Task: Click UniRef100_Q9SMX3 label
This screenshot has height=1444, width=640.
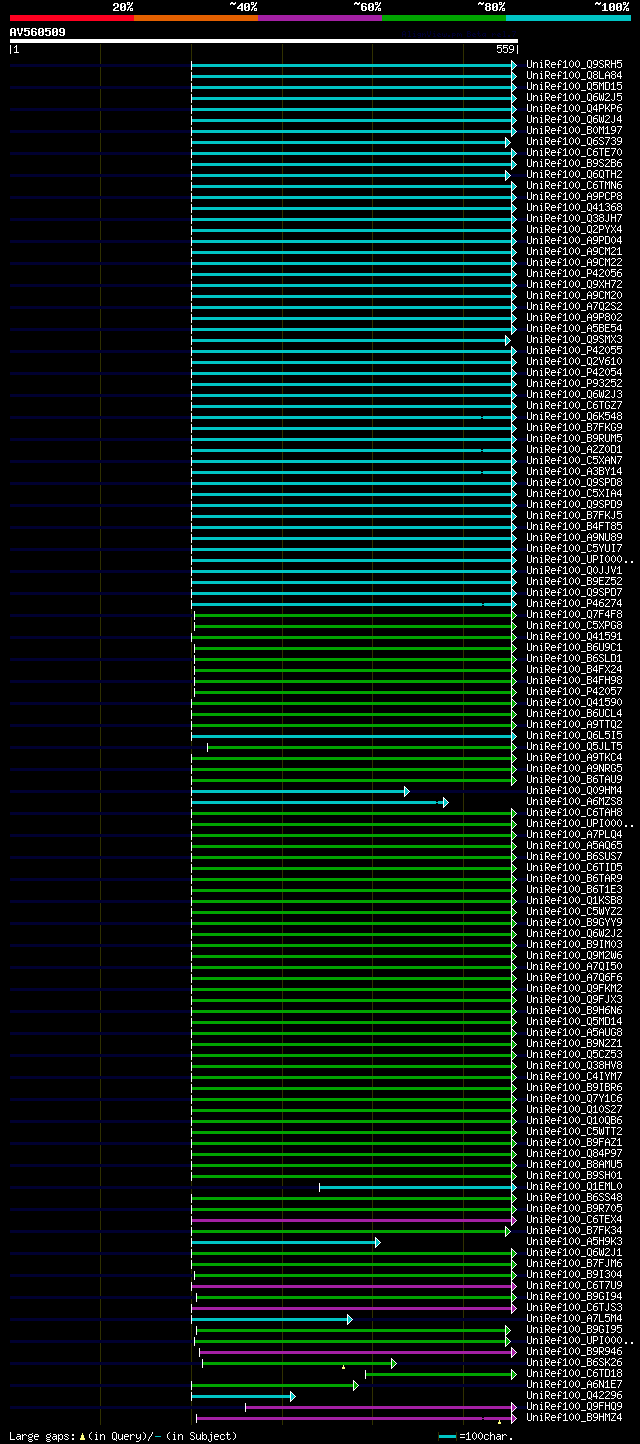Action: coord(574,339)
